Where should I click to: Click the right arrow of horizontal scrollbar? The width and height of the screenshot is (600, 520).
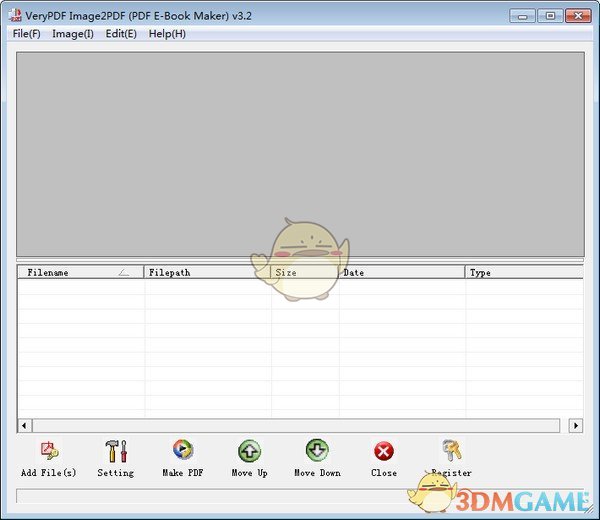[x=576, y=425]
